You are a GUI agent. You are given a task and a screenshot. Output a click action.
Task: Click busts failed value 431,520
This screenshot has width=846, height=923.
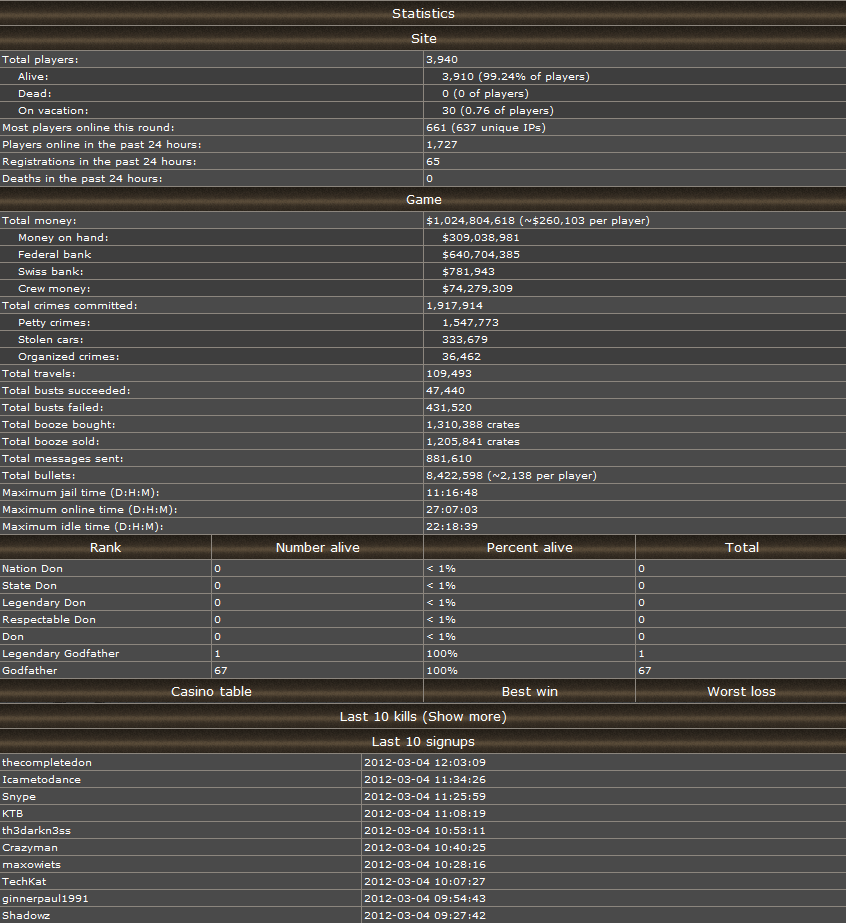click(x=449, y=407)
